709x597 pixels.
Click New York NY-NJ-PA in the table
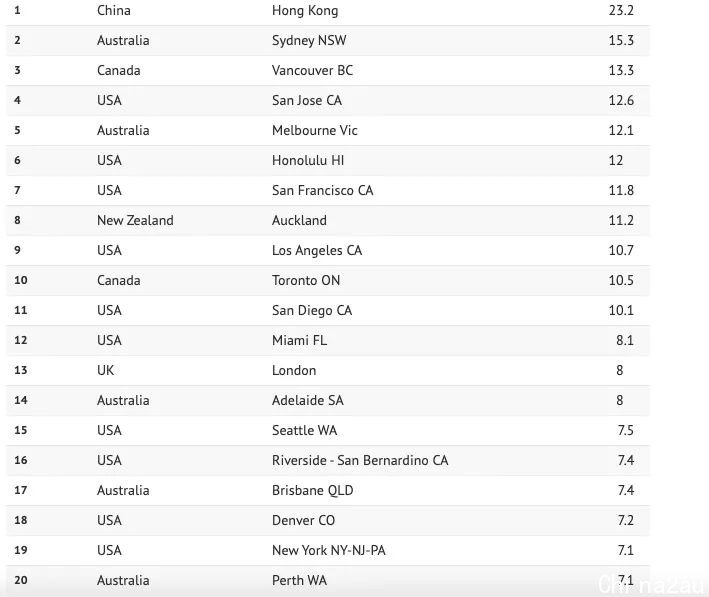click(329, 550)
